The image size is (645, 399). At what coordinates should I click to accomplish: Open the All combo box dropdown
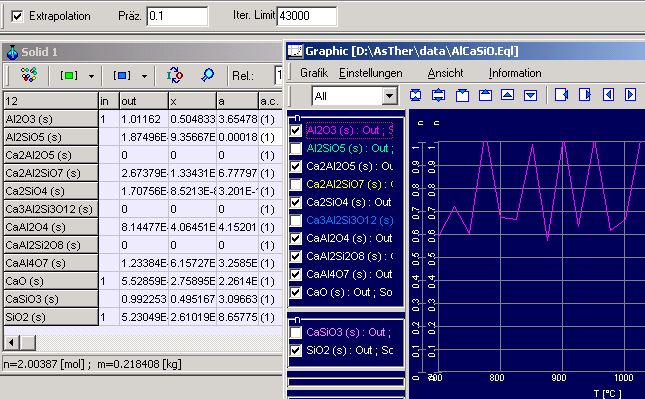[389, 96]
